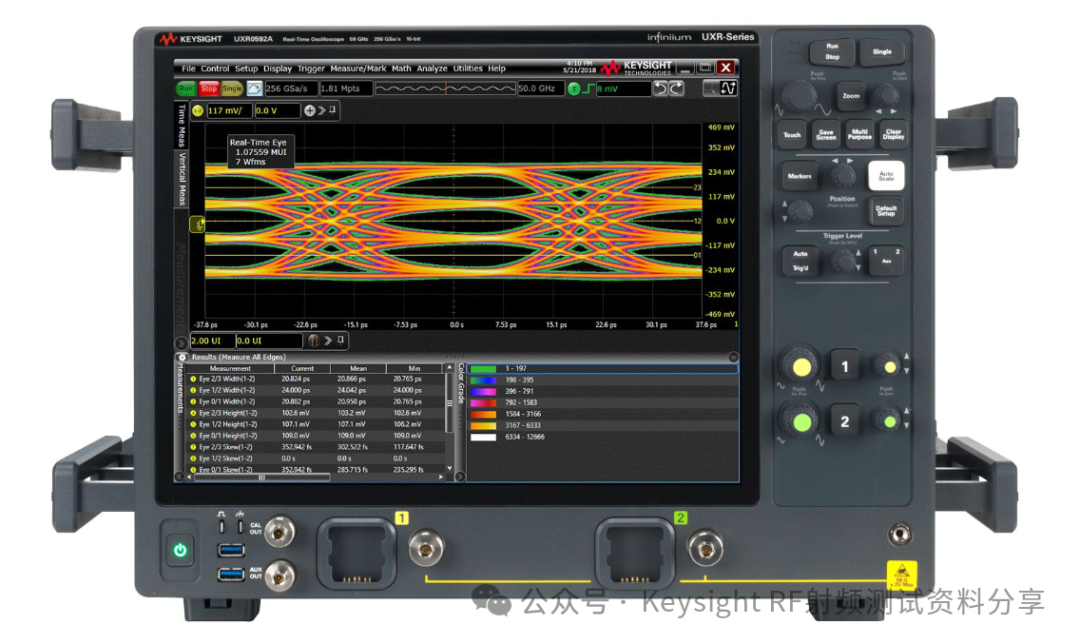Click the 256 GSa/s sample rate readout
Viewport: 1080px width, 644px height.
click(x=291, y=89)
